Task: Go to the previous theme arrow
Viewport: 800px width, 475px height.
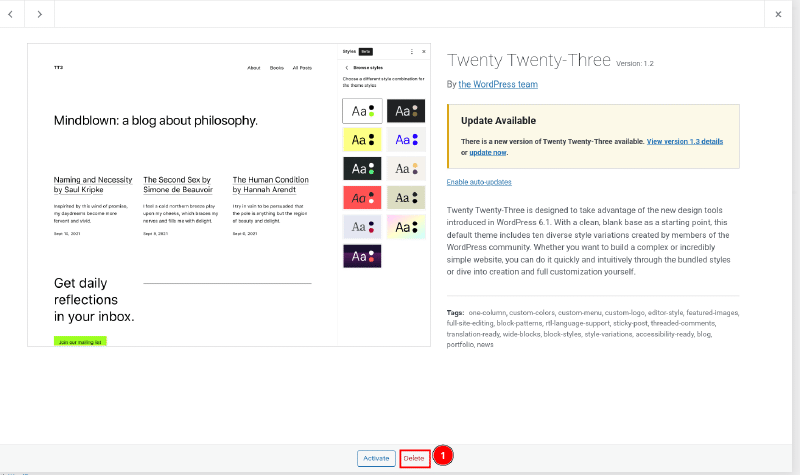Action: 11,14
